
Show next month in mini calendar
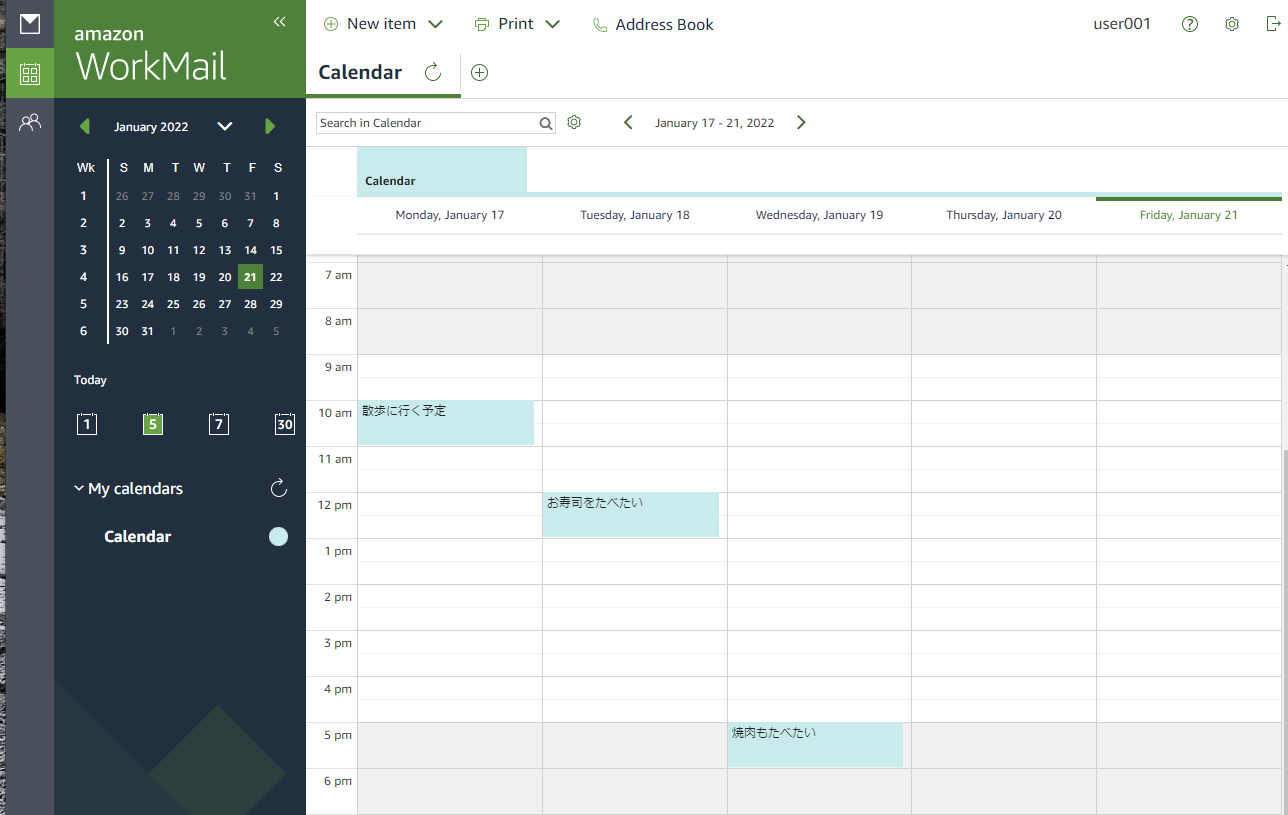point(270,126)
